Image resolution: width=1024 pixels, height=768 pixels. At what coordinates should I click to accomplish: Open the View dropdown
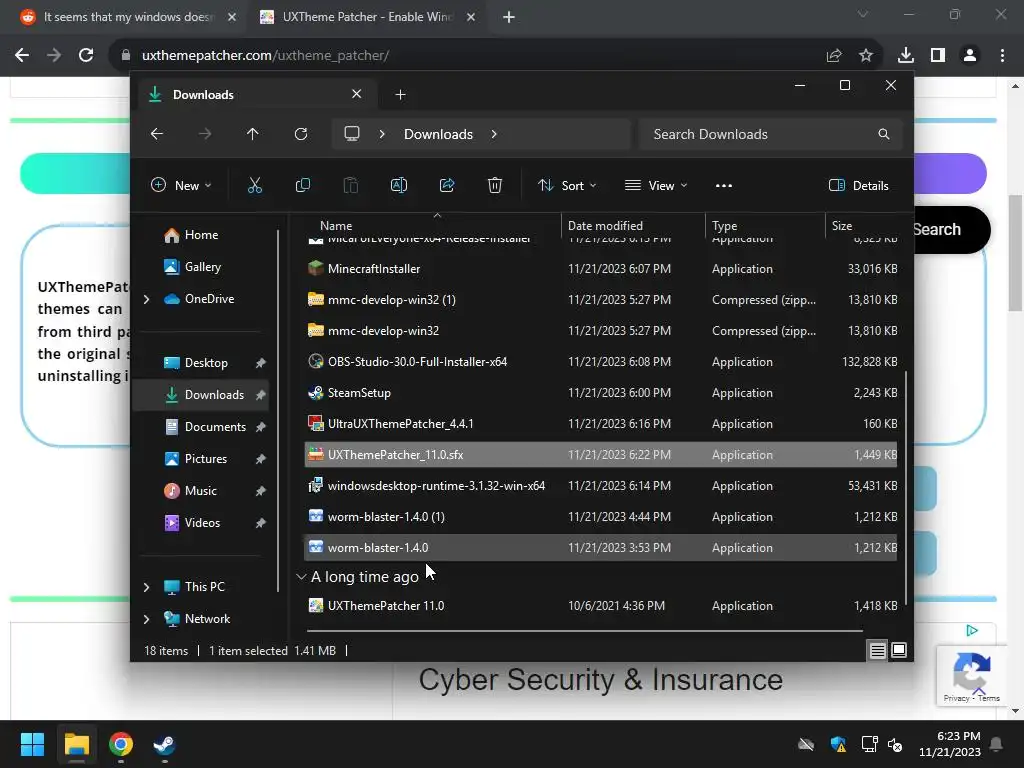[656, 185]
